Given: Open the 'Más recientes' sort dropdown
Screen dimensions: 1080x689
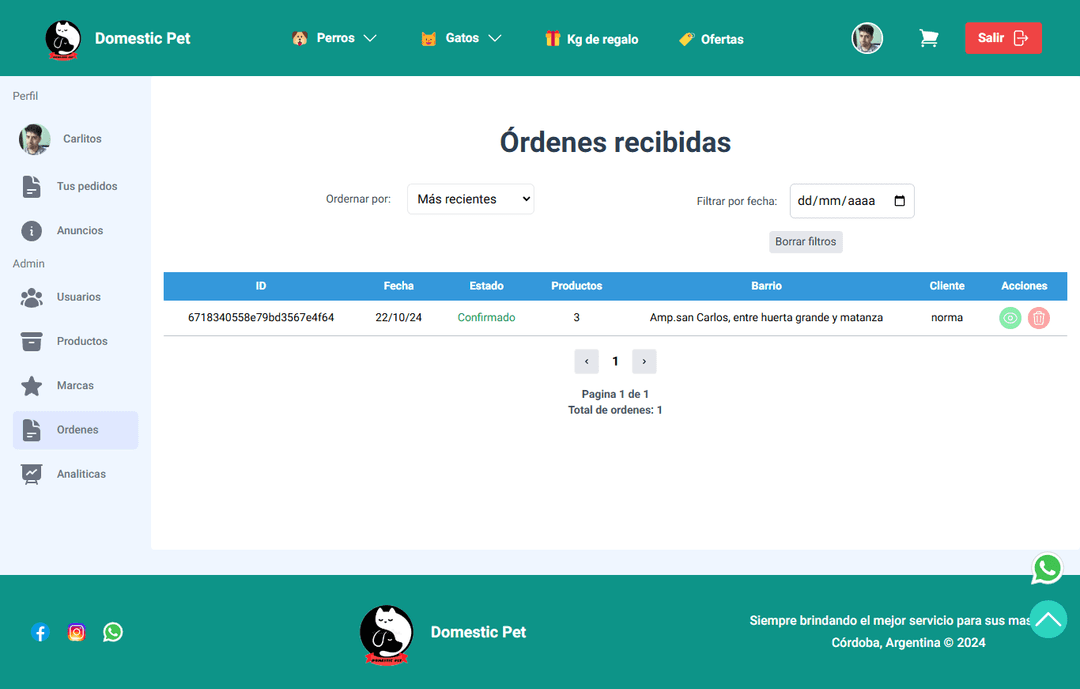Looking at the screenshot, I should coord(470,199).
